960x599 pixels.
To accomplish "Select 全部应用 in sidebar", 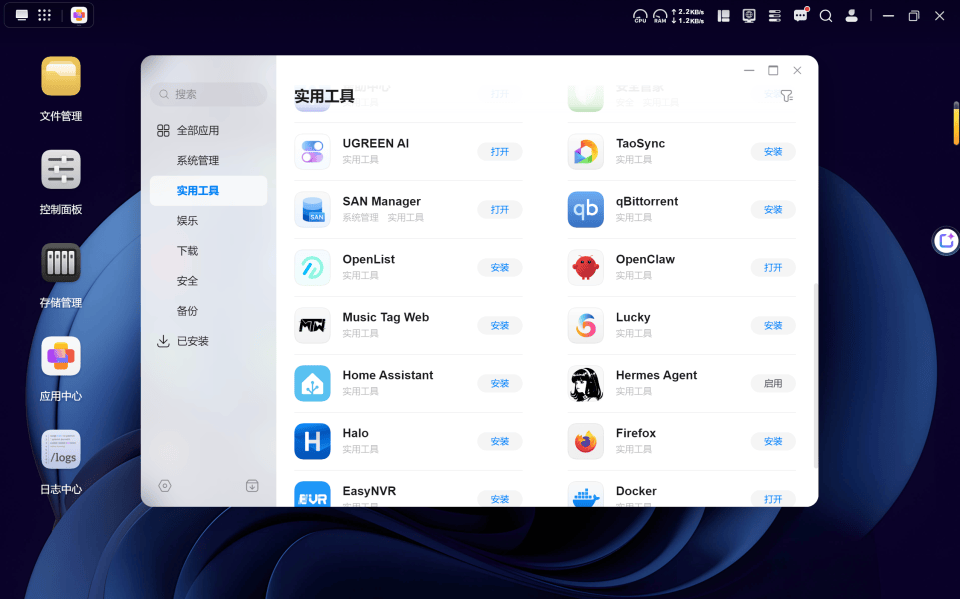I will (x=208, y=130).
